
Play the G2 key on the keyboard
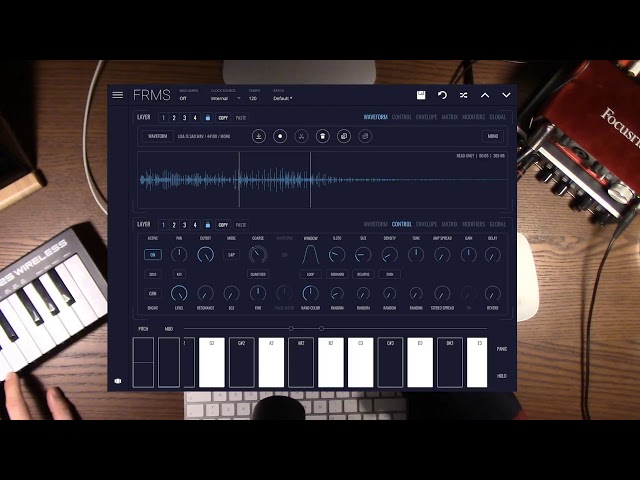pos(211,362)
